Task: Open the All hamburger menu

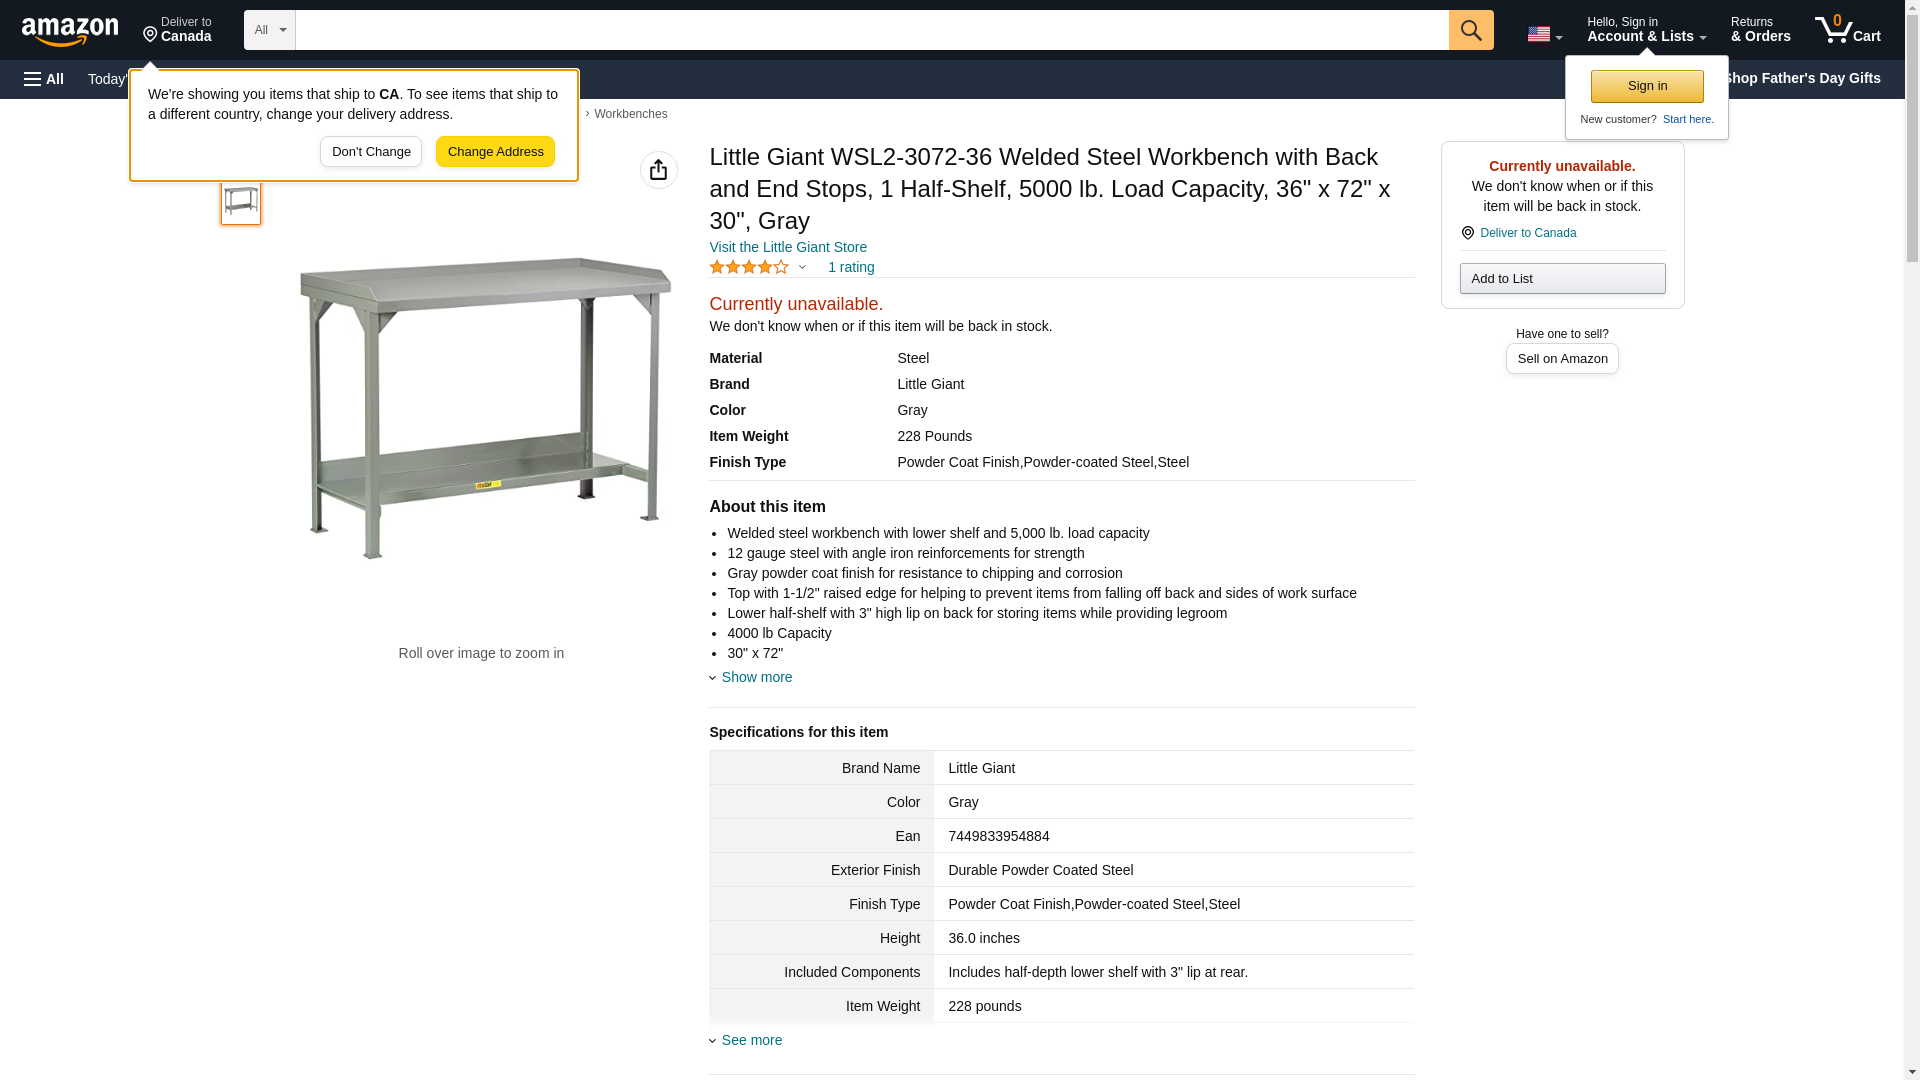Action: pos(44,79)
